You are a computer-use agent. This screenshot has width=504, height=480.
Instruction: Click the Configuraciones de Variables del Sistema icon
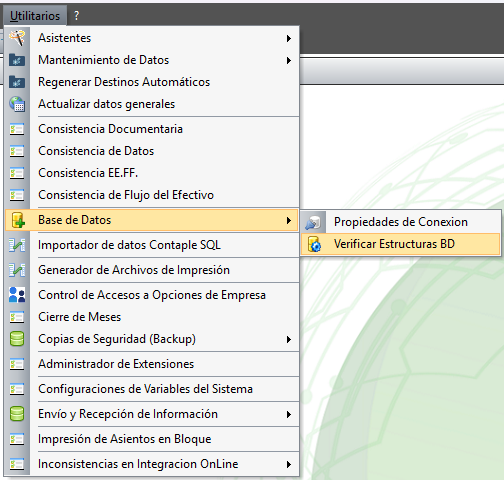pyautogui.click(x=17, y=389)
